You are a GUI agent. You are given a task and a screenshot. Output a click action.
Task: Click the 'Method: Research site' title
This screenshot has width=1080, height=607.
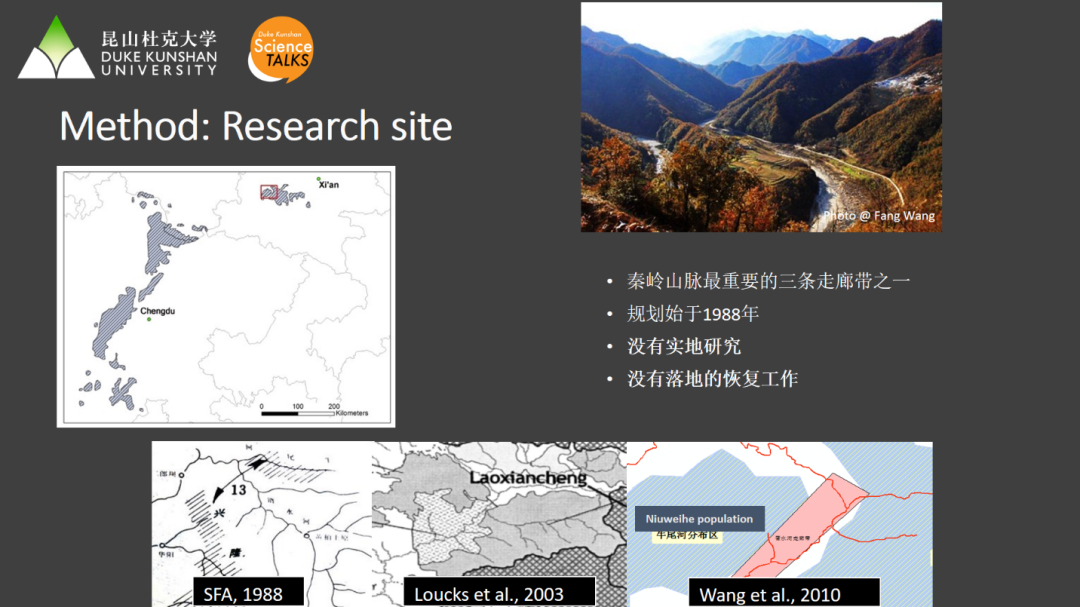click(x=256, y=127)
